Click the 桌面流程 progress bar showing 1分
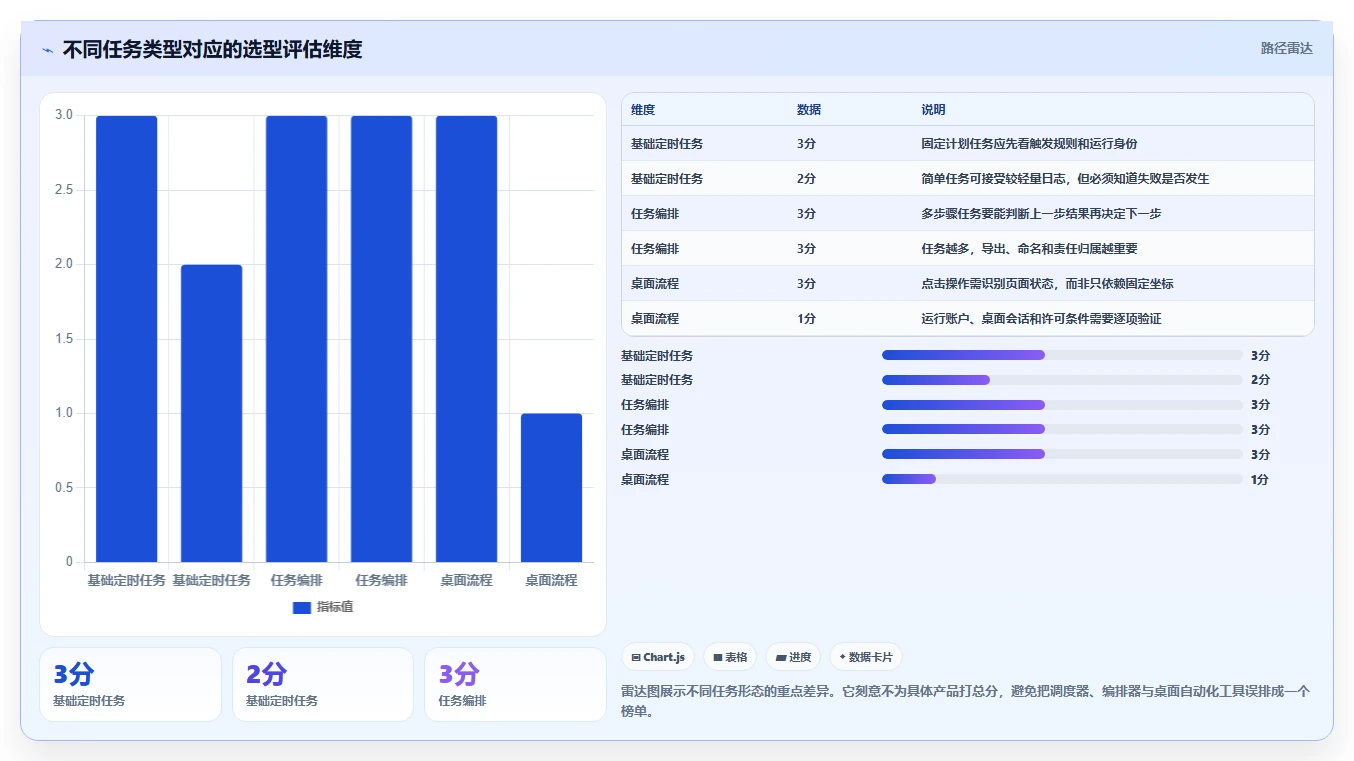This screenshot has height=761, width=1354. [1062, 479]
